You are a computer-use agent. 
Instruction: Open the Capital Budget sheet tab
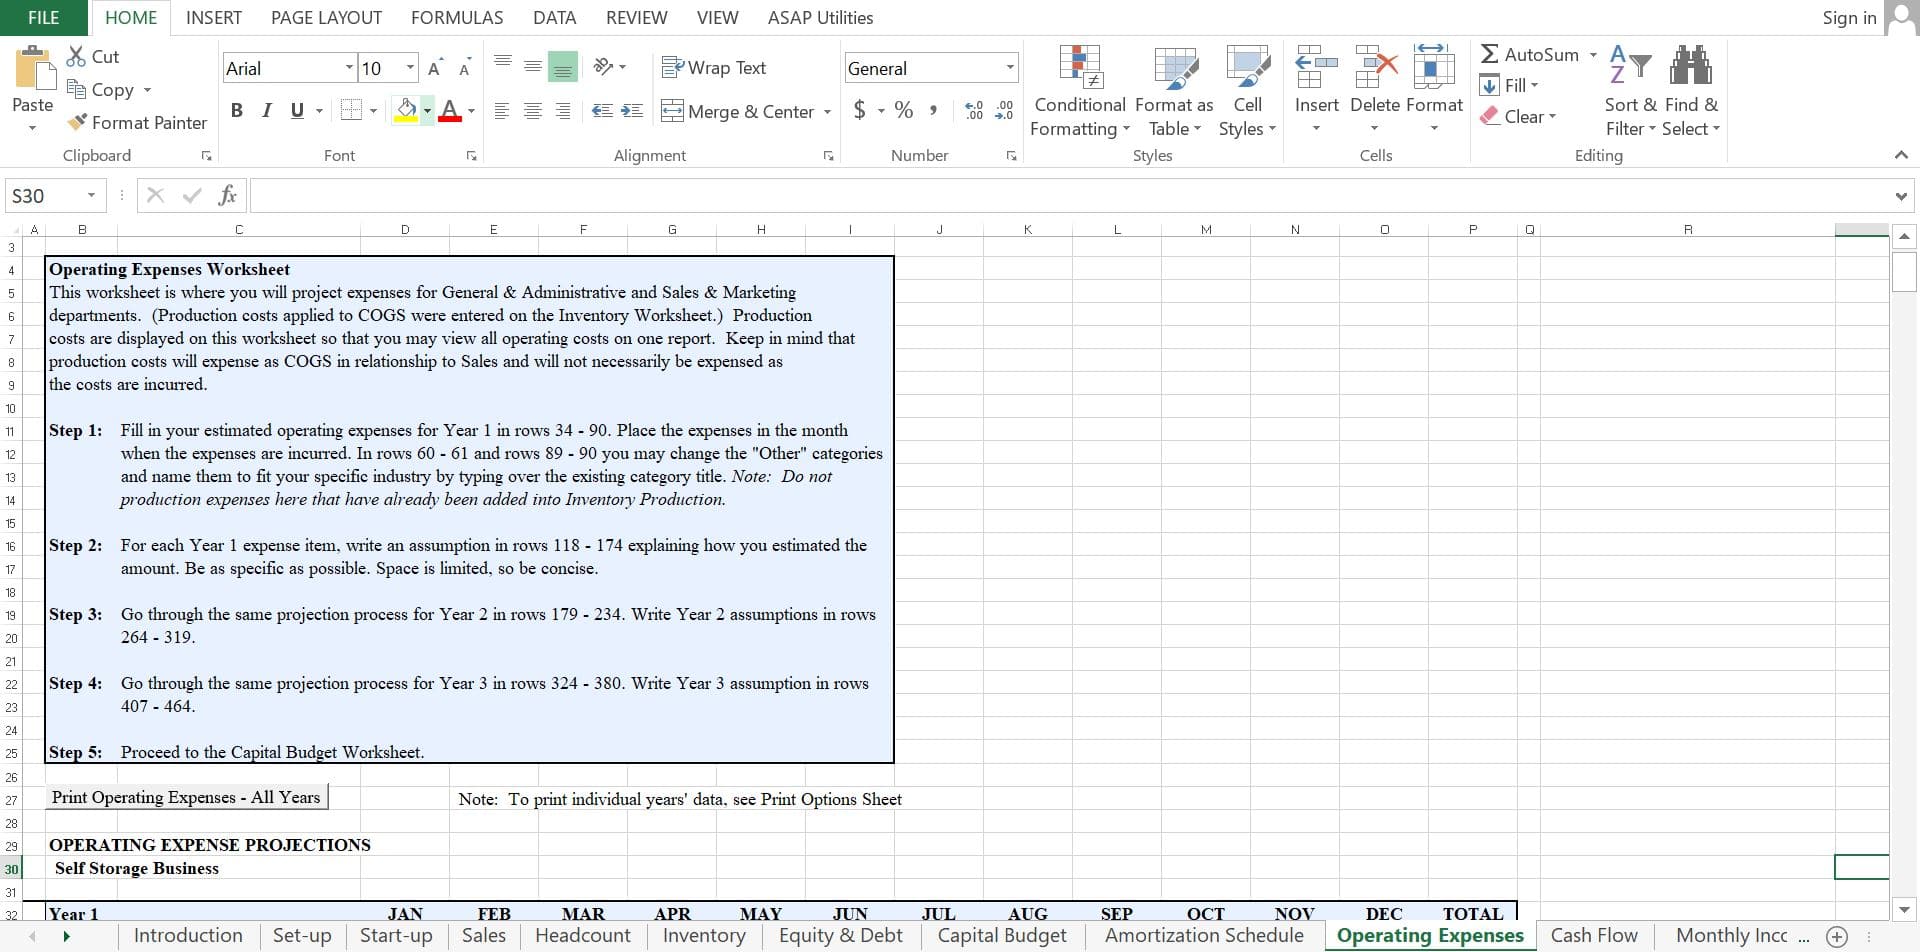1002,935
